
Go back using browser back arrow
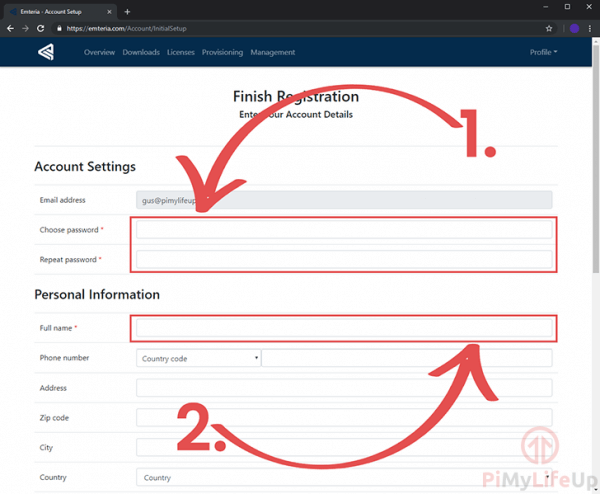coord(10,28)
